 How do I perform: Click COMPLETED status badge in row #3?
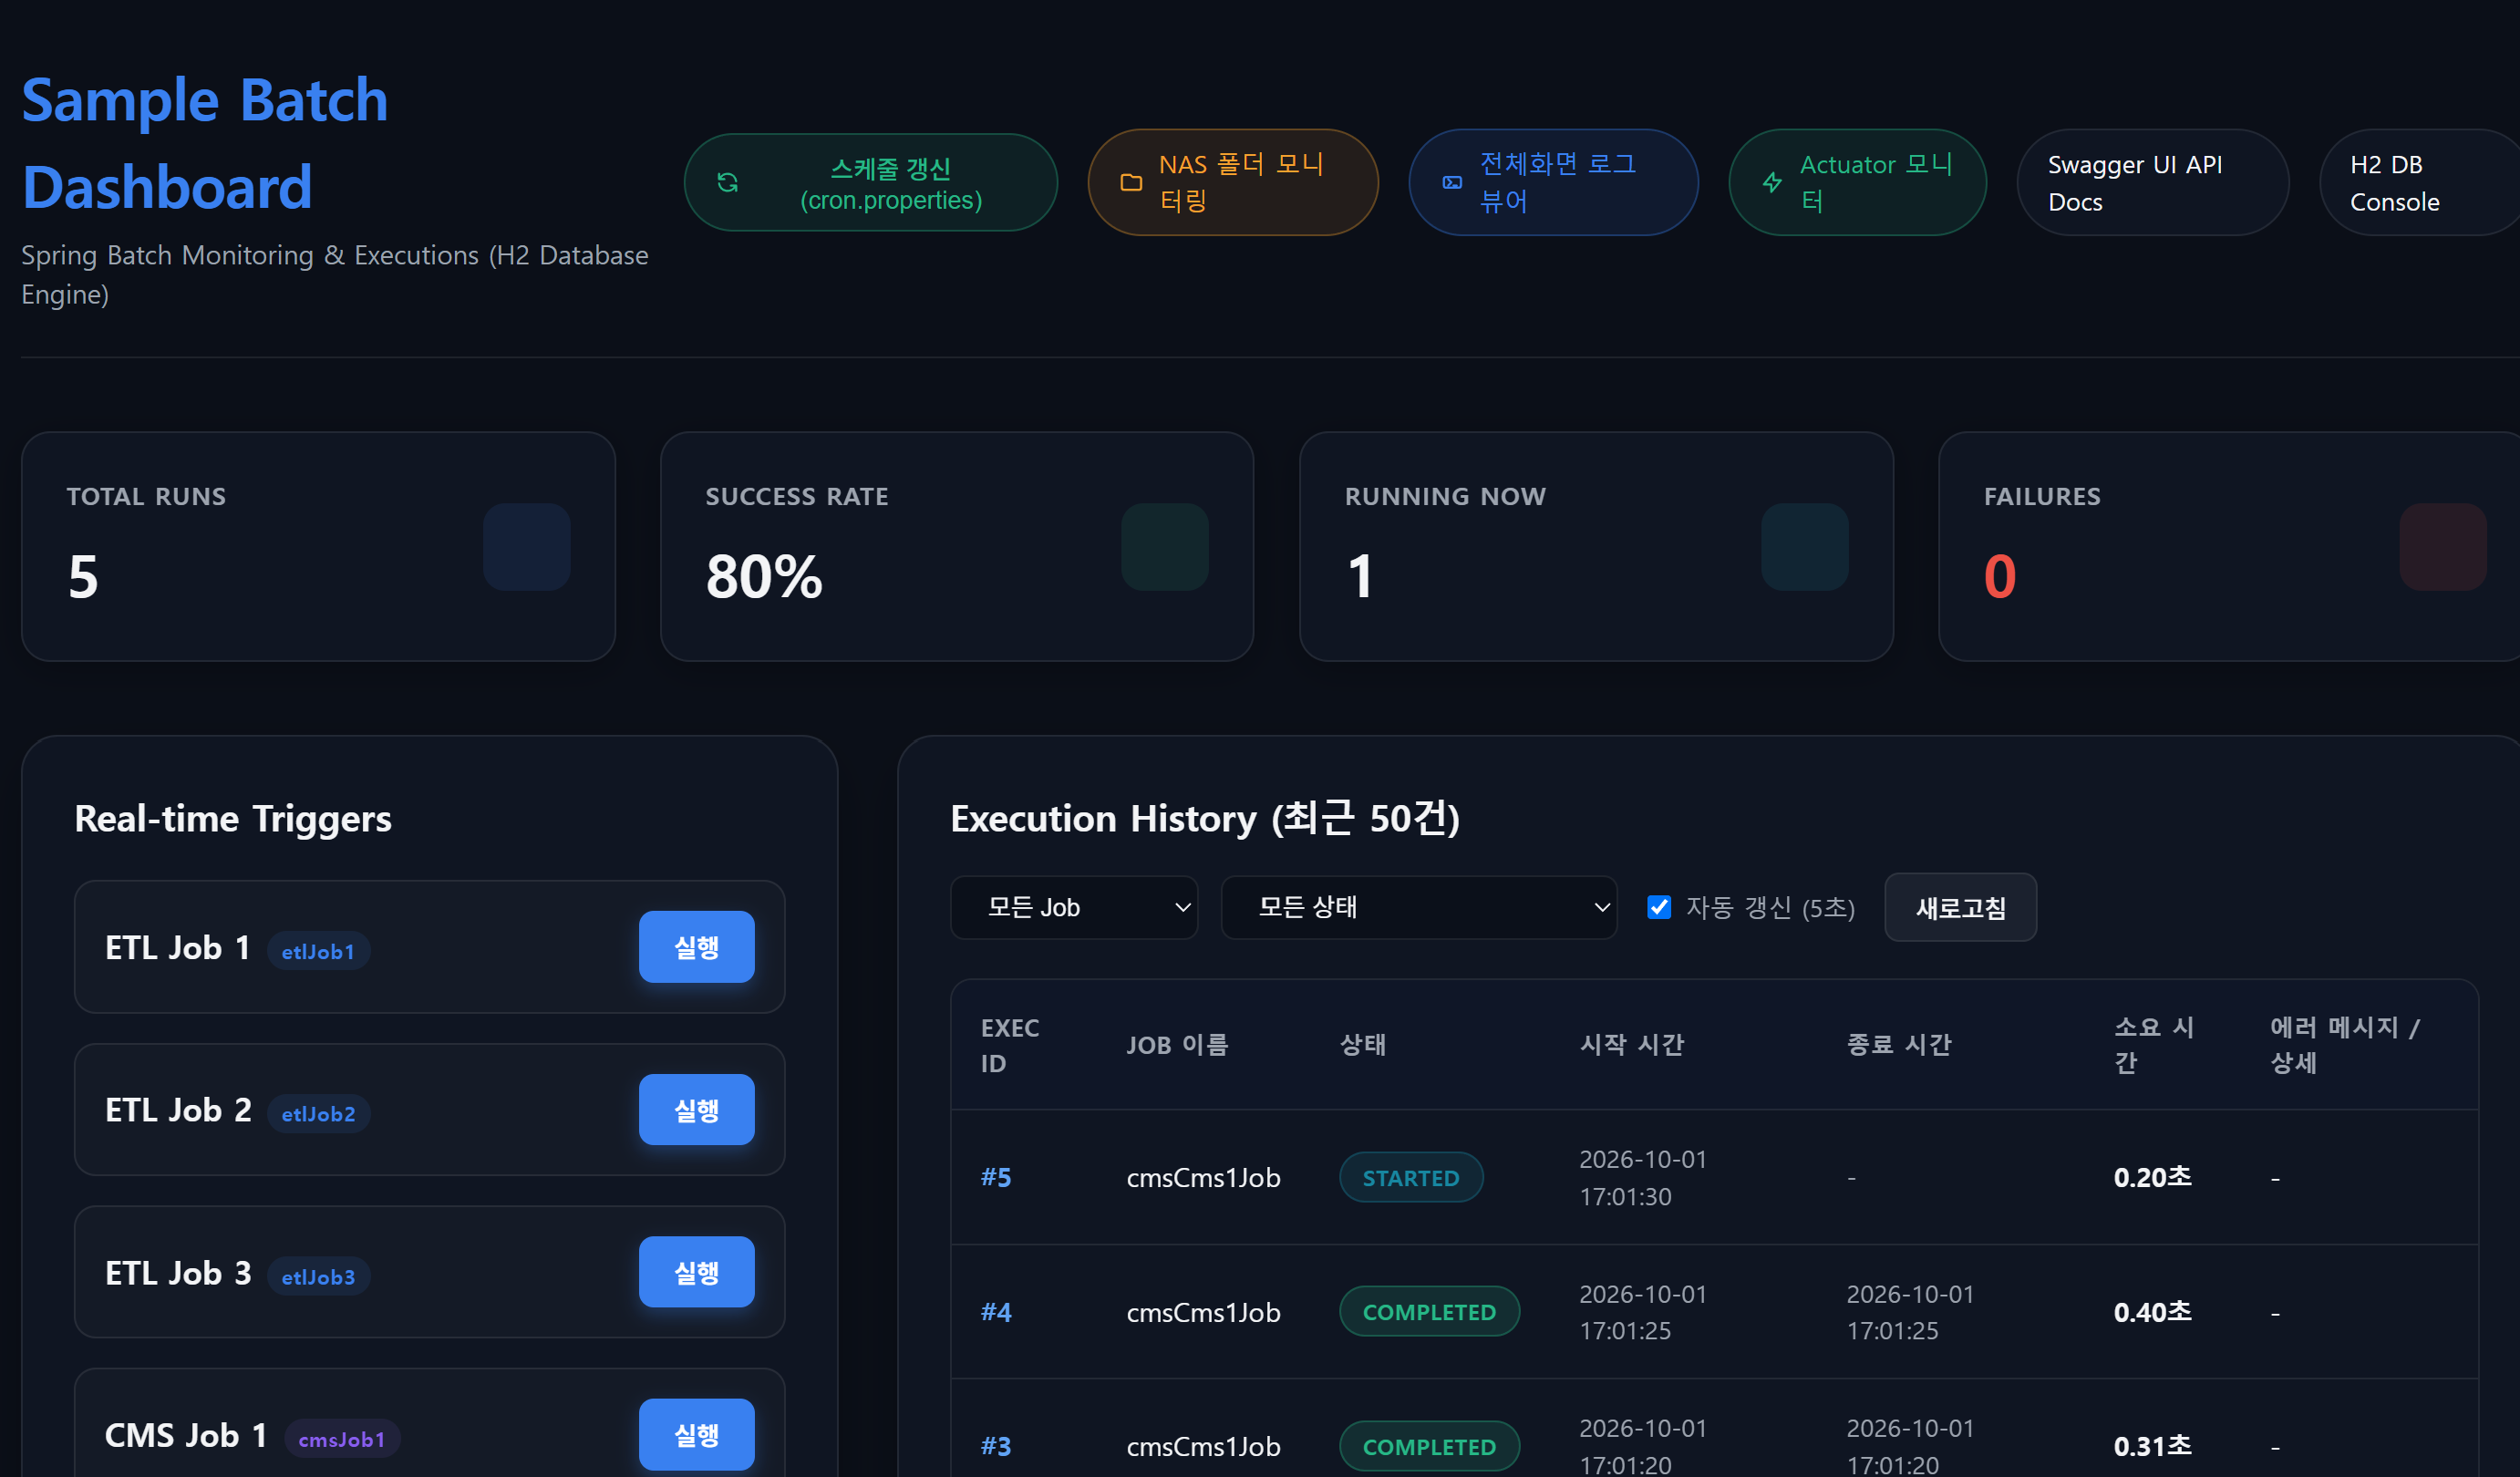(1429, 1446)
